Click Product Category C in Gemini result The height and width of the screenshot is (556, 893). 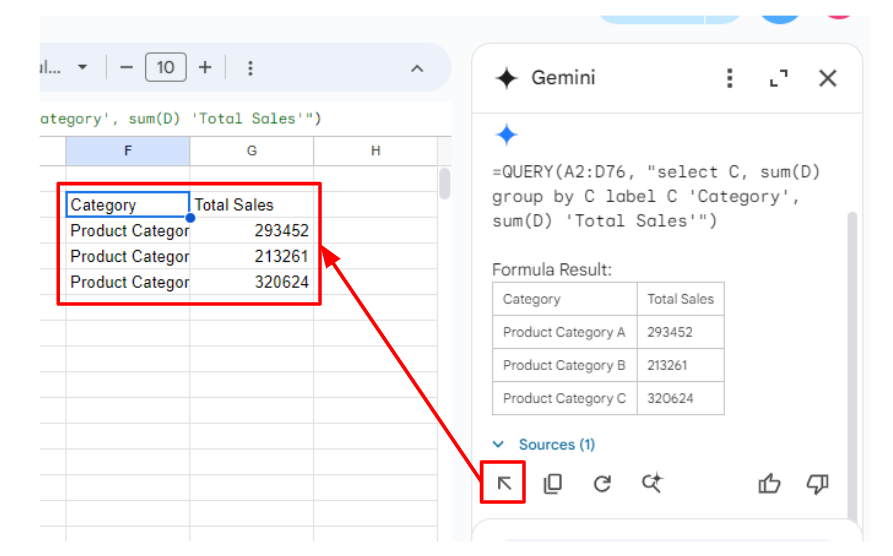(x=564, y=398)
